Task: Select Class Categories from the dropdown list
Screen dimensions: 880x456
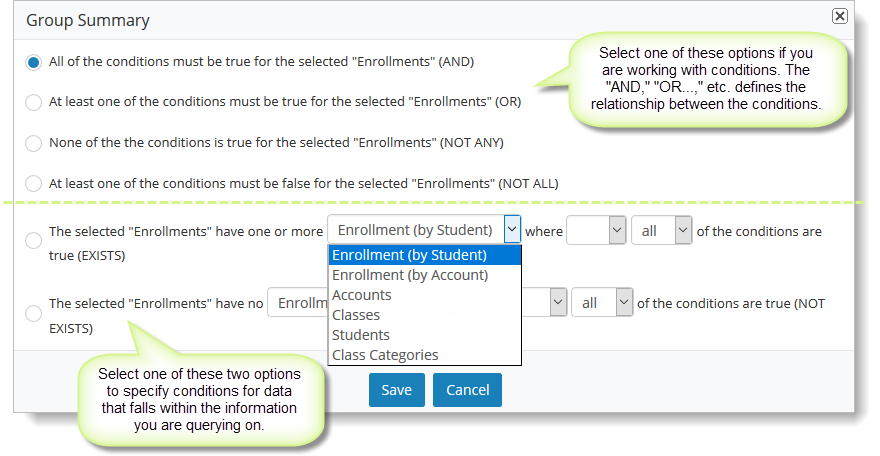Action: (x=425, y=355)
